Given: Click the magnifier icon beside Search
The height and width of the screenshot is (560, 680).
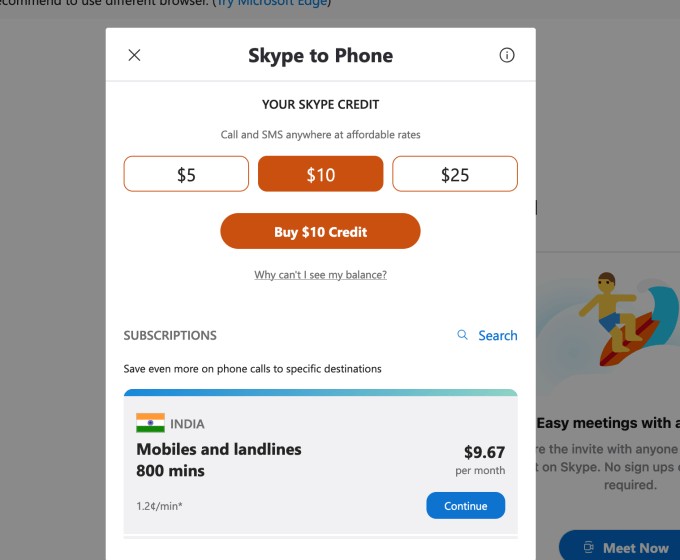Looking at the screenshot, I should pos(462,335).
